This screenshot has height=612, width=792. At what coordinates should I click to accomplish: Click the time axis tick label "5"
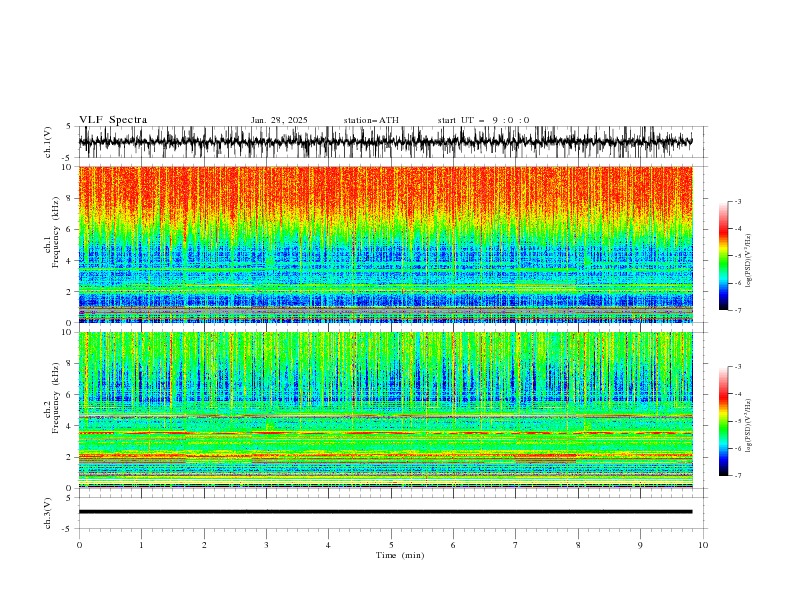[391, 545]
